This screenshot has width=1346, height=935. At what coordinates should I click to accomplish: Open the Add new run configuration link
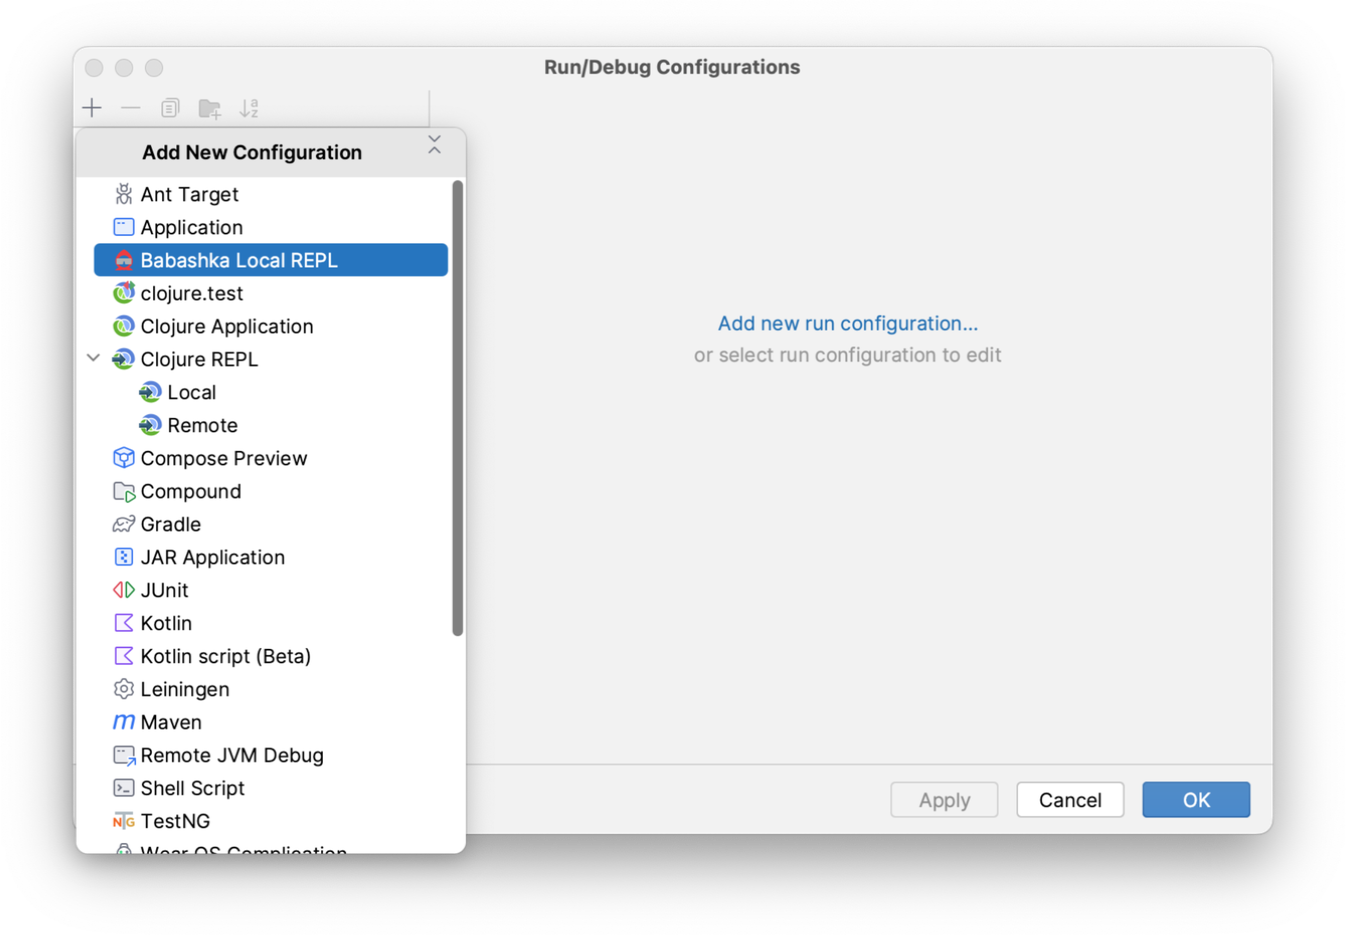pos(848,323)
